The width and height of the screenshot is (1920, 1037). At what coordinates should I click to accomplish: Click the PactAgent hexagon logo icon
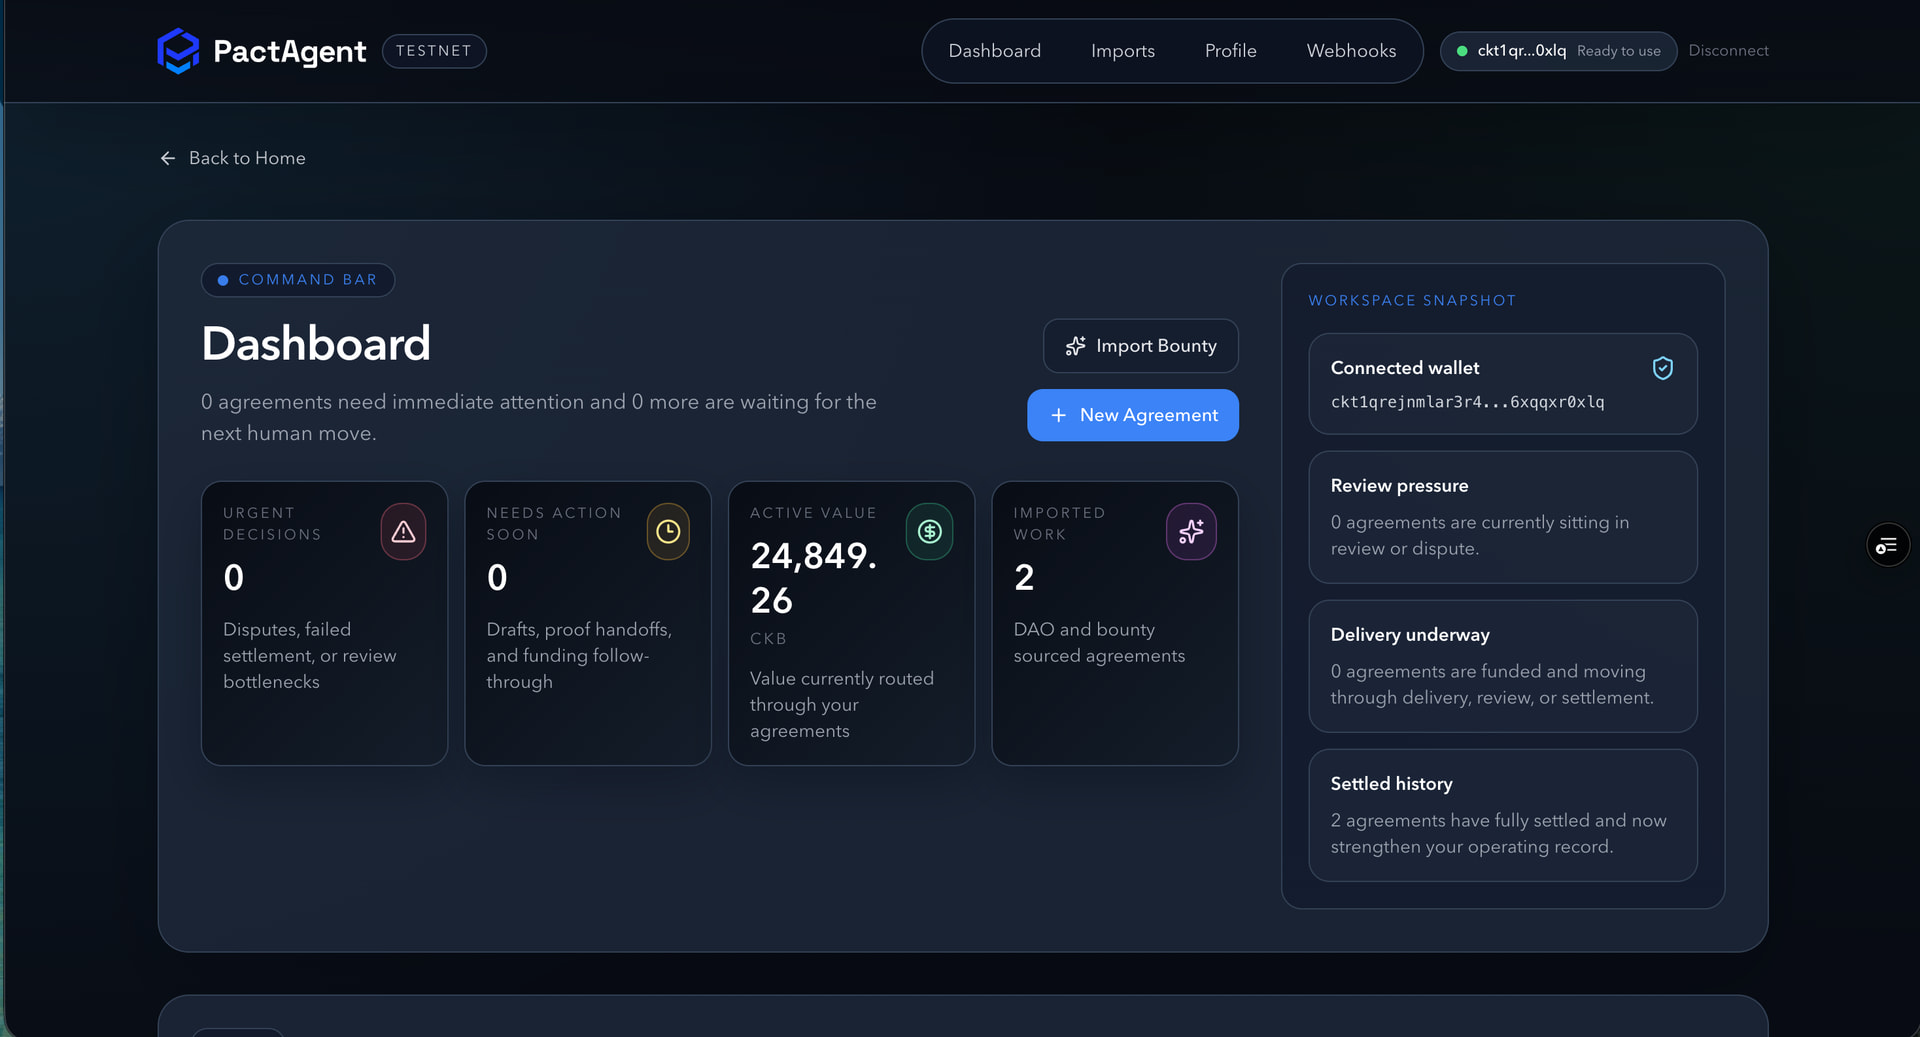pyautogui.click(x=178, y=51)
